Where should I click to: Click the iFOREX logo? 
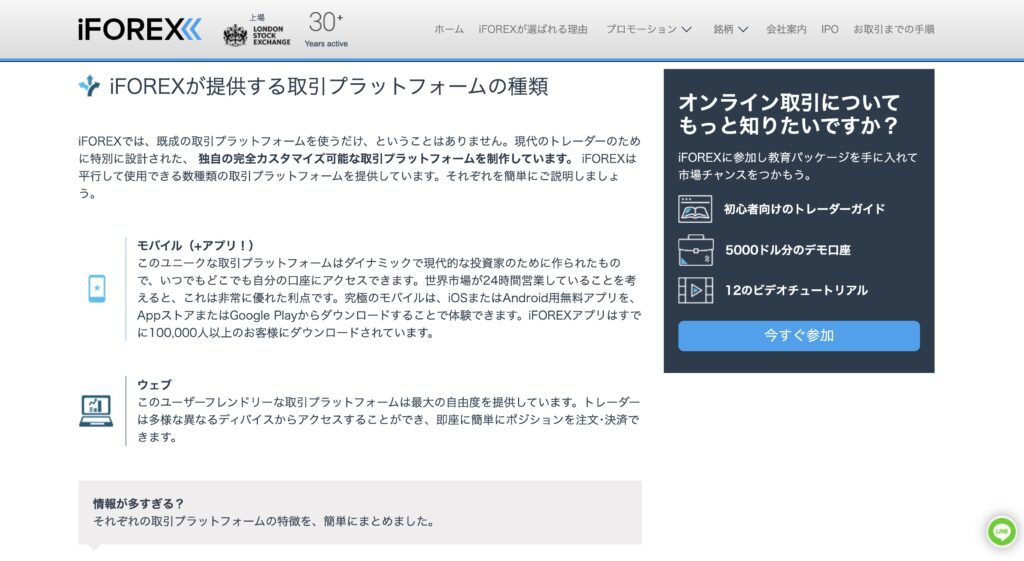(x=140, y=29)
